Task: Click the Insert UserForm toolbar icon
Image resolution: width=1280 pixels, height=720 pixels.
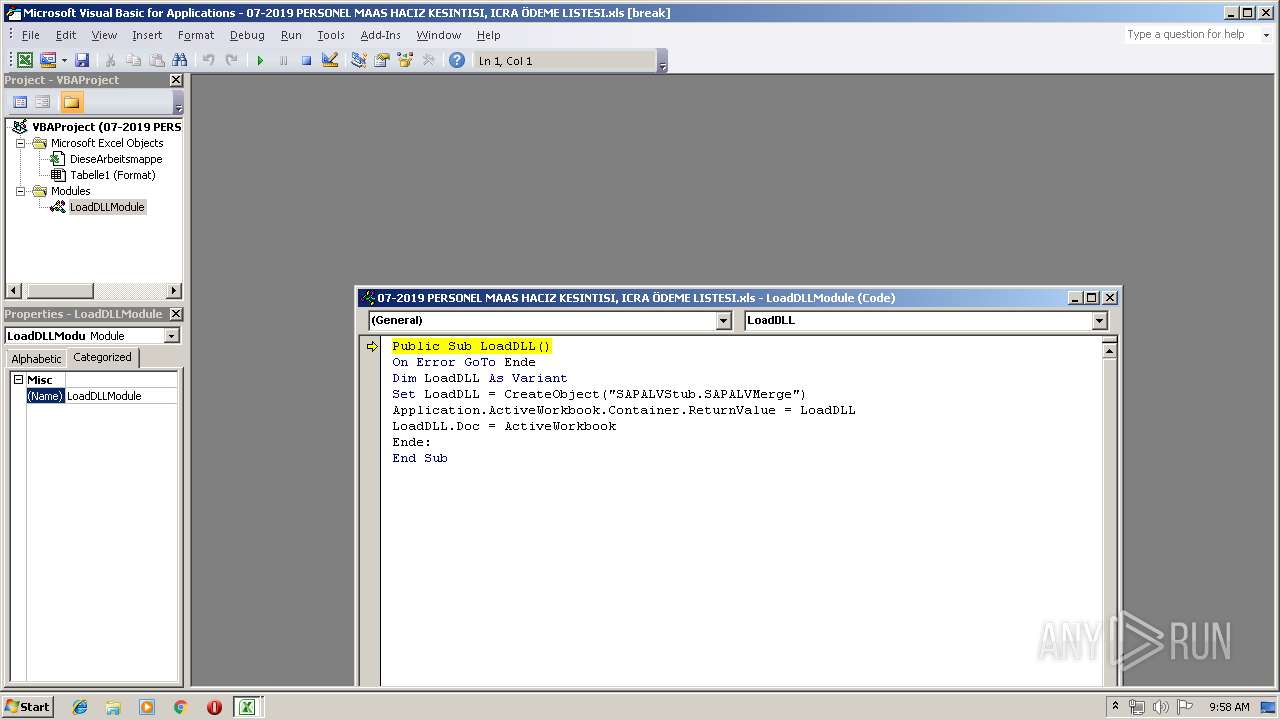Action: point(47,61)
